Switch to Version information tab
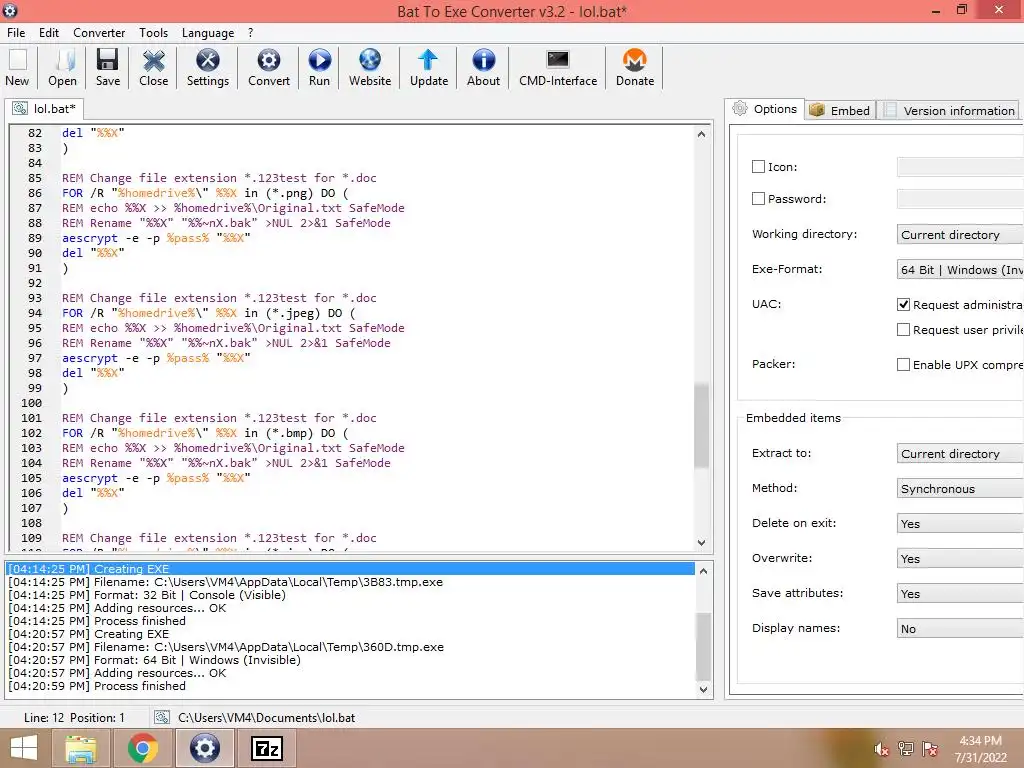The height and width of the screenshot is (768, 1024). 950,110
